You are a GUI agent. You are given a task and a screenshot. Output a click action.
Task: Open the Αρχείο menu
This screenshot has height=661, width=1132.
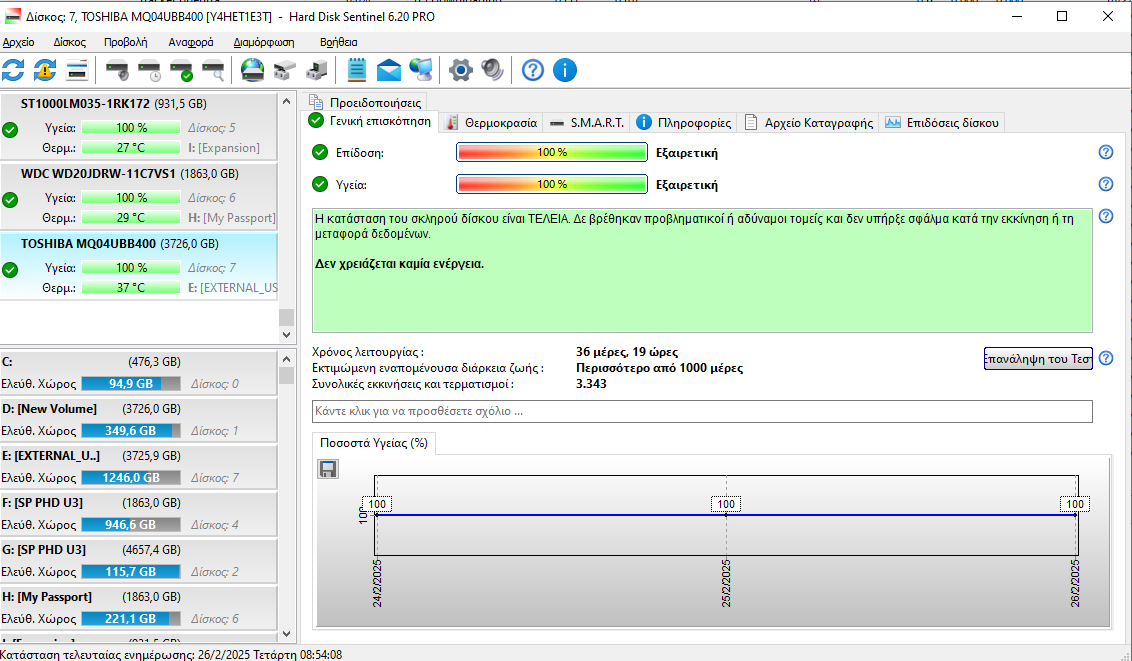tap(18, 42)
